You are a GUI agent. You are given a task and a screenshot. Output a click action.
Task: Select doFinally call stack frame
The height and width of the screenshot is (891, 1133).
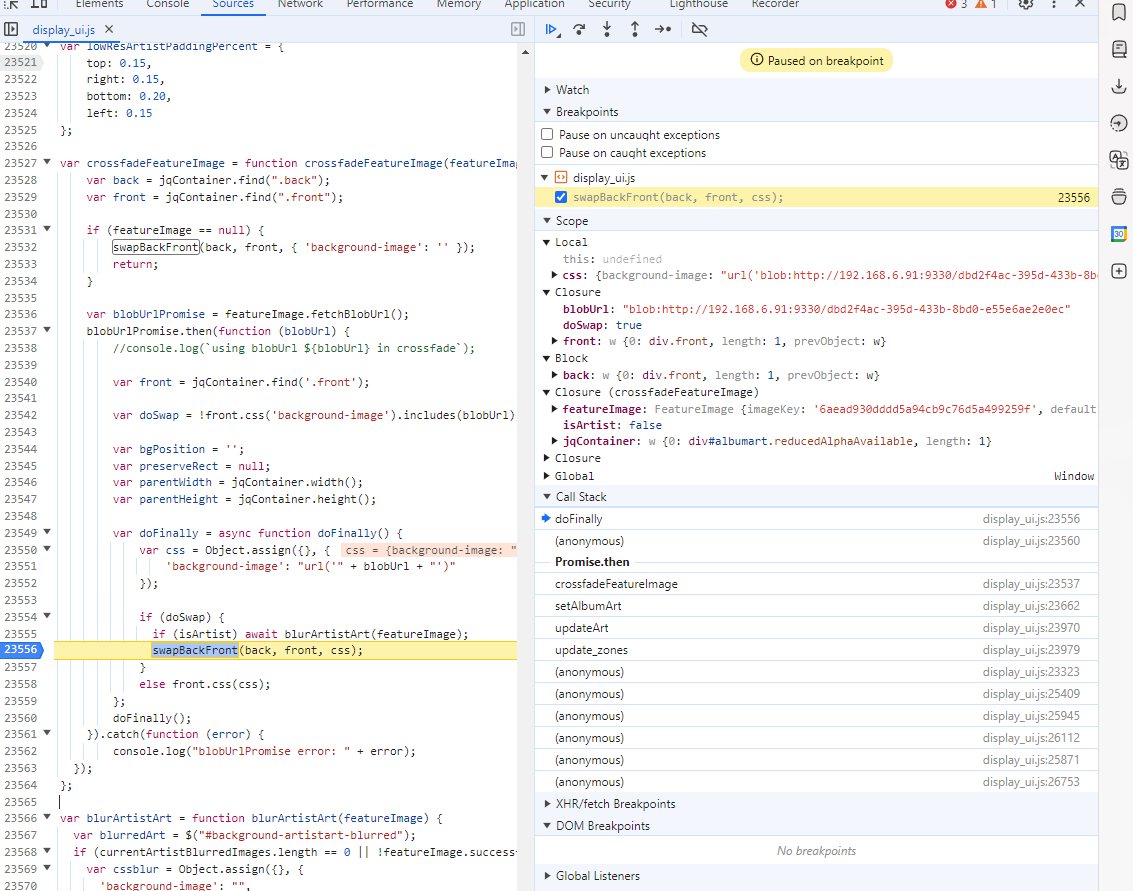tap(817, 519)
